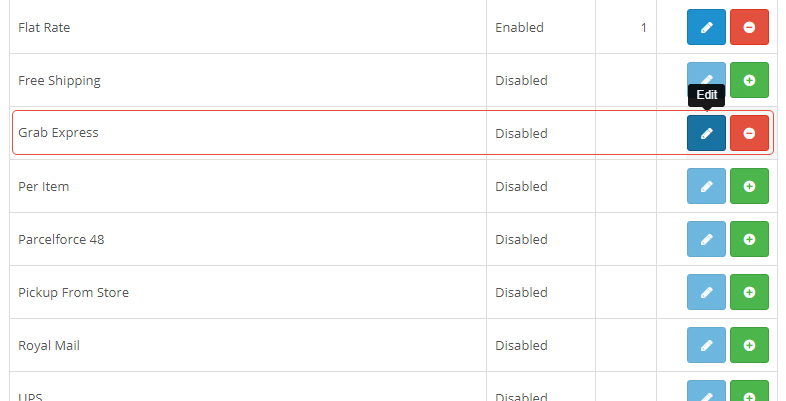
Task: Click the edit pencil for Royal Mail
Action: click(x=706, y=345)
